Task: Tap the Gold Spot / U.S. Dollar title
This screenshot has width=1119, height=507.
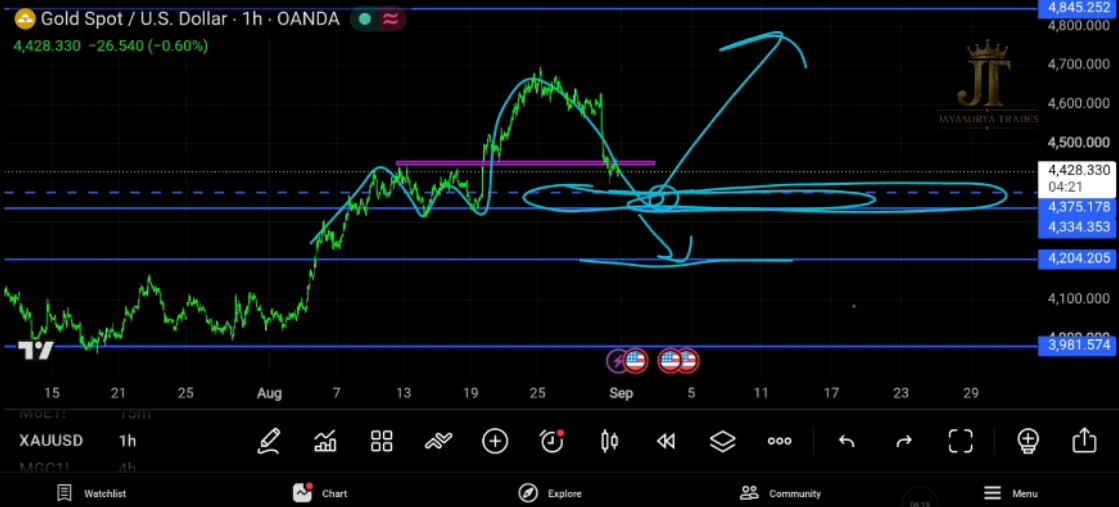Action: (x=190, y=19)
